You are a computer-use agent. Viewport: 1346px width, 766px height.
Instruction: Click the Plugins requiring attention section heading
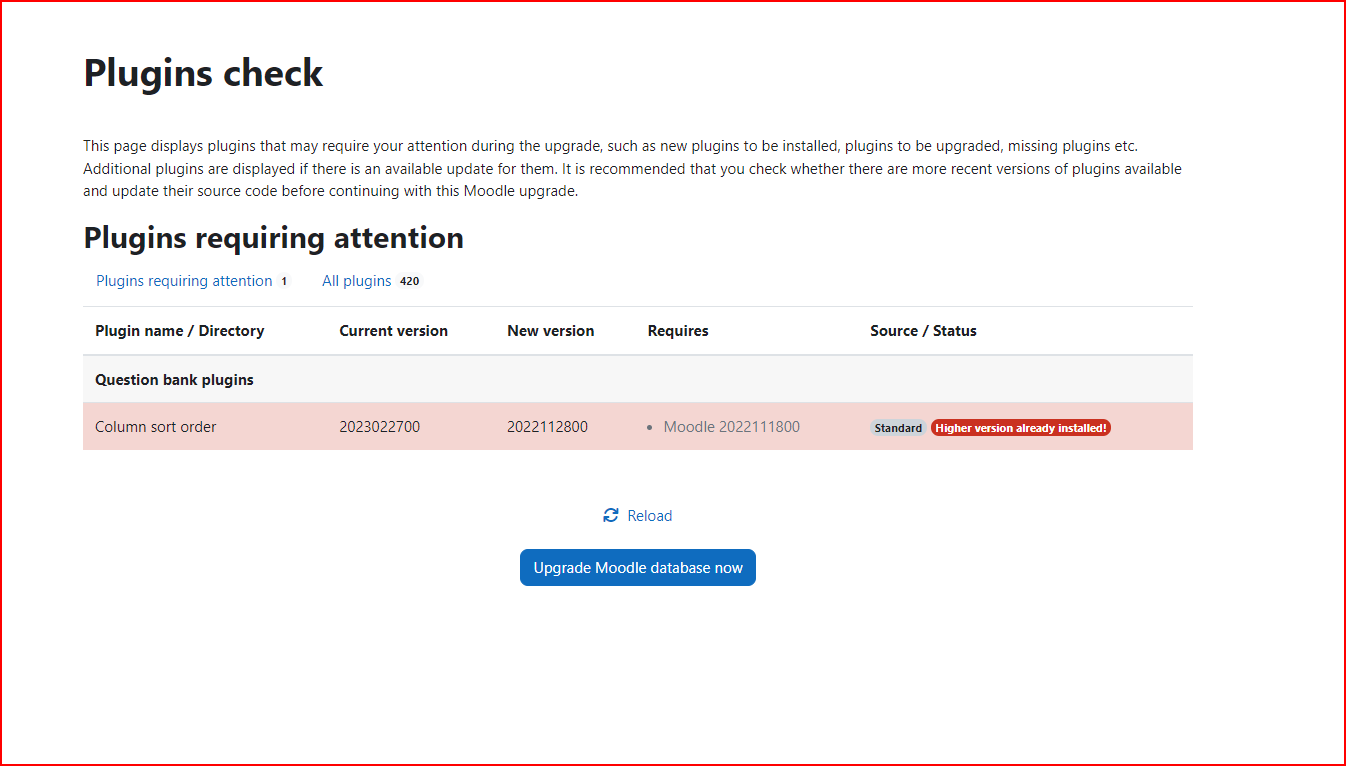click(x=274, y=238)
